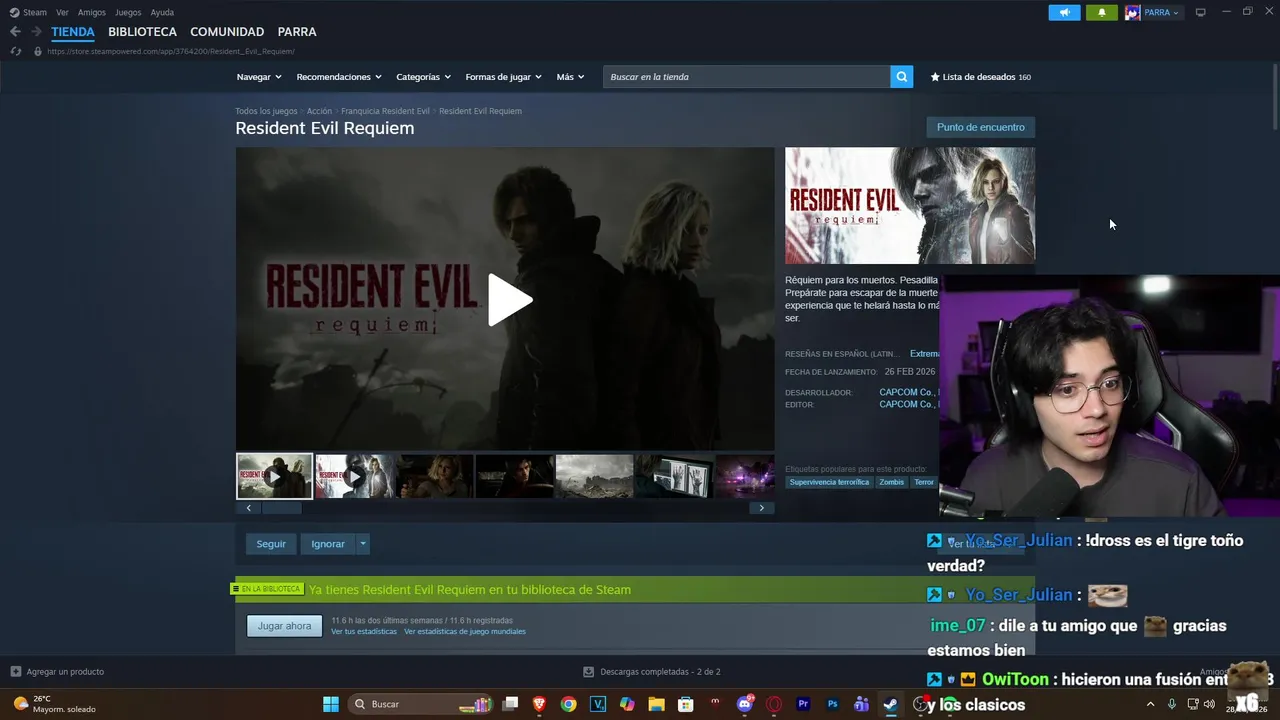Click the plus icon for Agregar un producto
This screenshot has width=1280, height=720.
coord(15,672)
